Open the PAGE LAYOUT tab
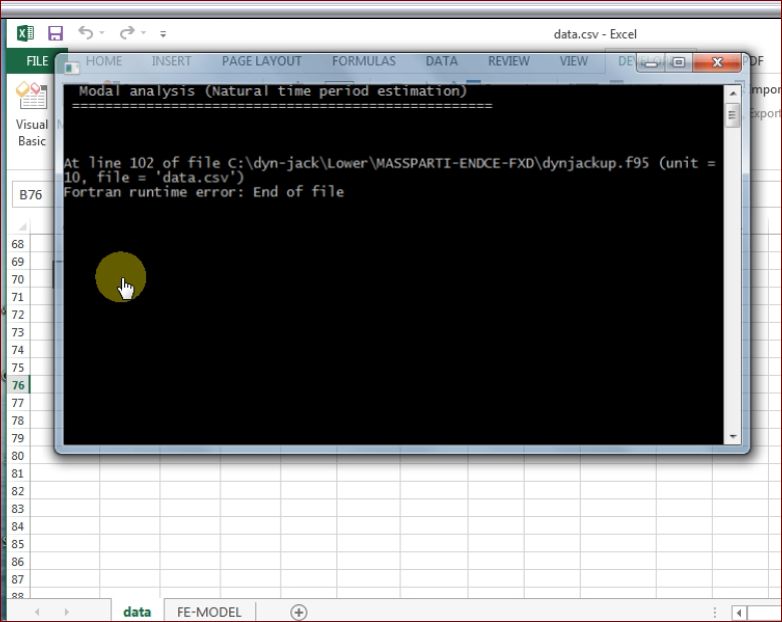 point(262,61)
